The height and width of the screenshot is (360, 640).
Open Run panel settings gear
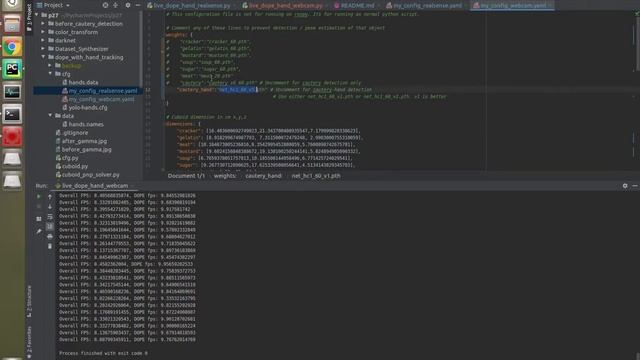pyautogui.click(x=625, y=186)
